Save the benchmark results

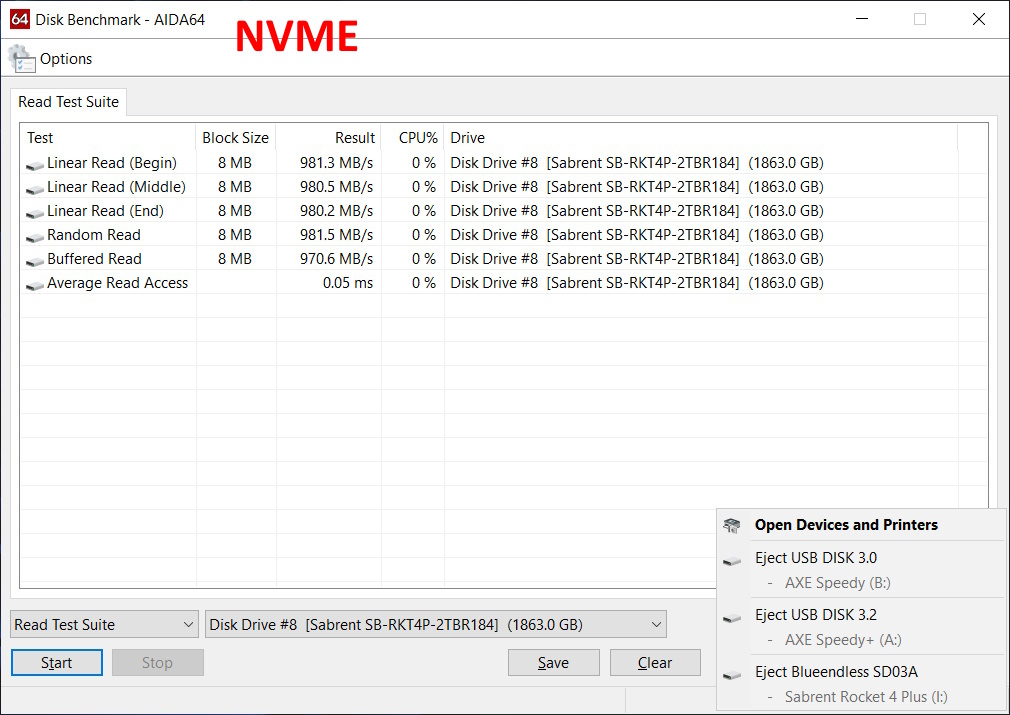click(x=553, y=663)
